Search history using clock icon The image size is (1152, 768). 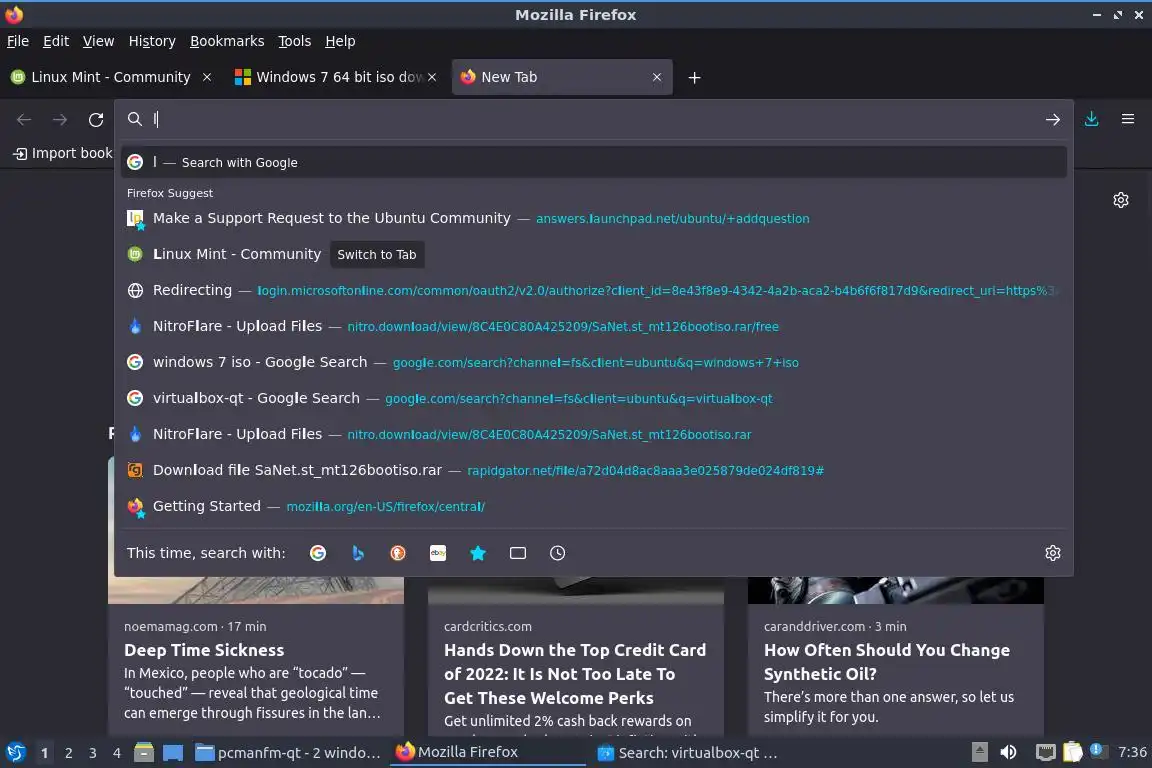click(x=558, y=553)
